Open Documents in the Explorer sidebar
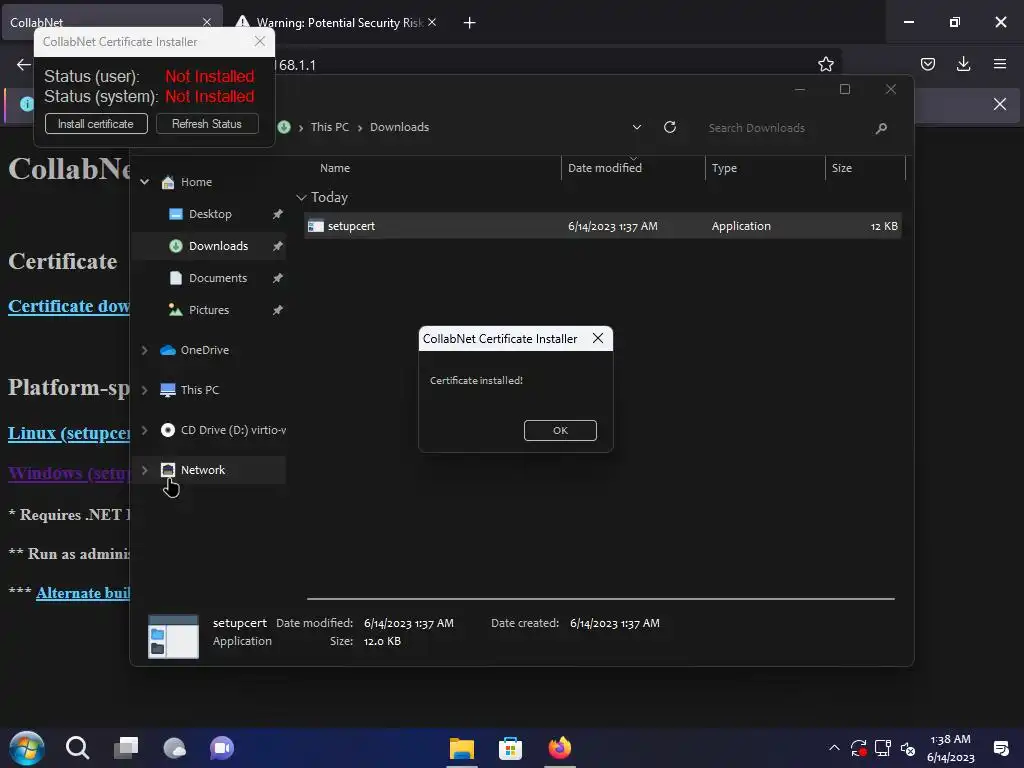 pyautogui.click(x=217, y=278)
